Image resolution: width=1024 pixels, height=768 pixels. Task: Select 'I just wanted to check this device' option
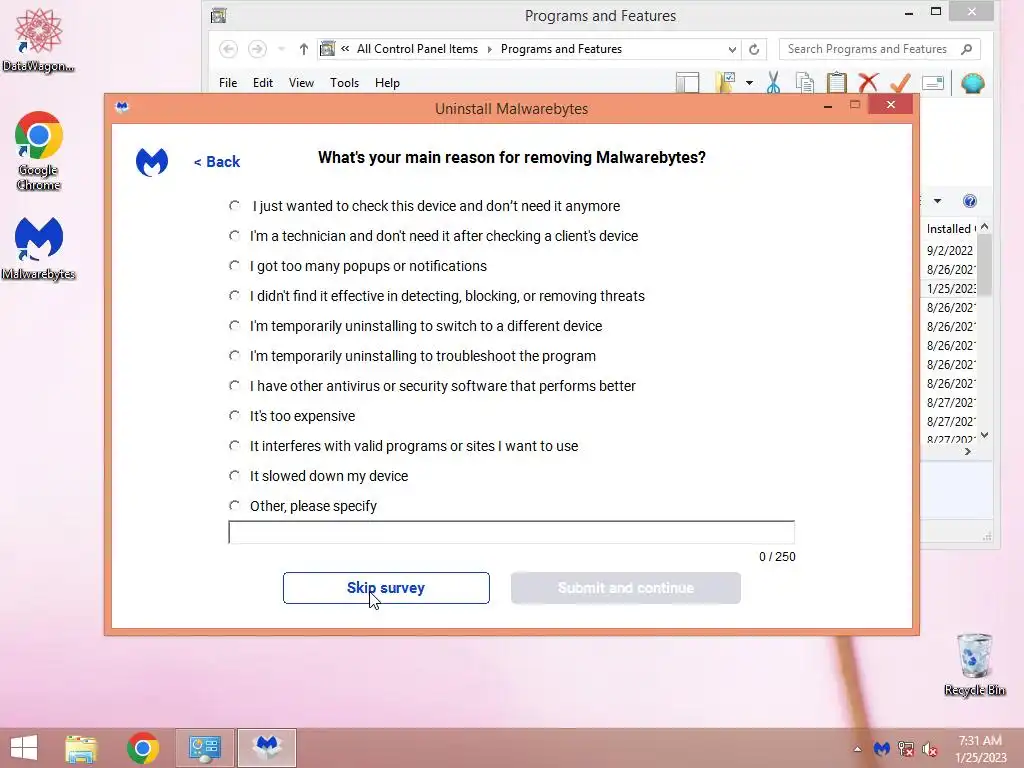point(234,206)
